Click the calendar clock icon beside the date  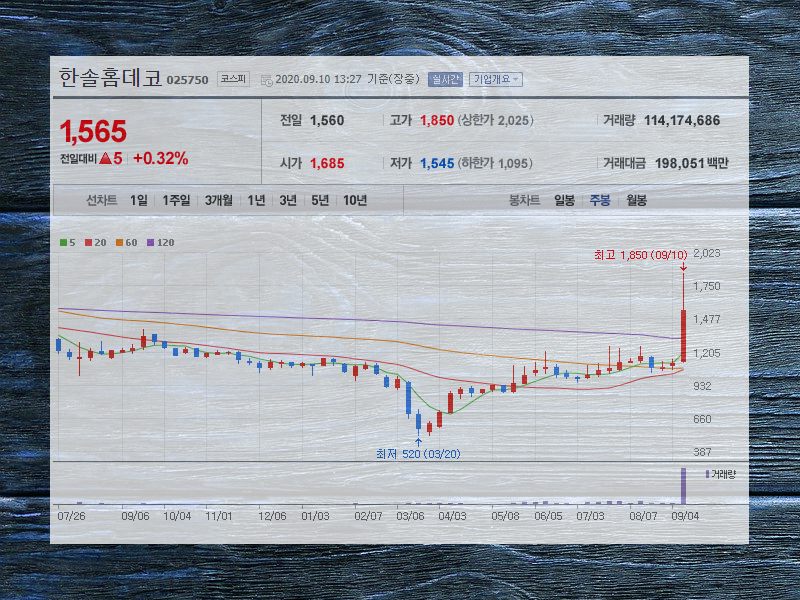click(266, 80)
